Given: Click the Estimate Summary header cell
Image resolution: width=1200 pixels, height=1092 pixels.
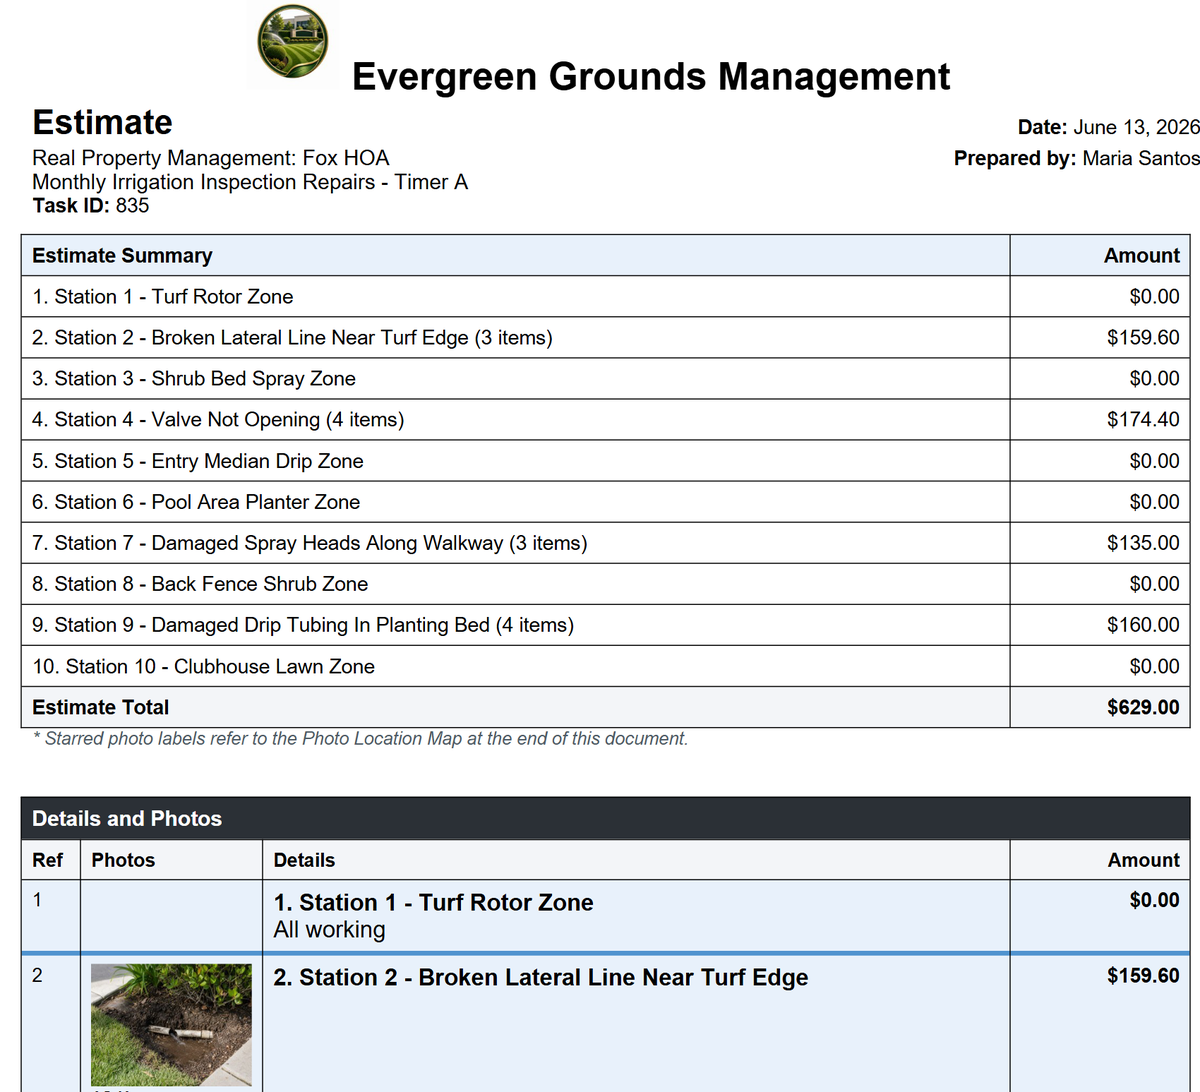Looking at the screenshot, I should pyautogui.click(x=516, y=255).
